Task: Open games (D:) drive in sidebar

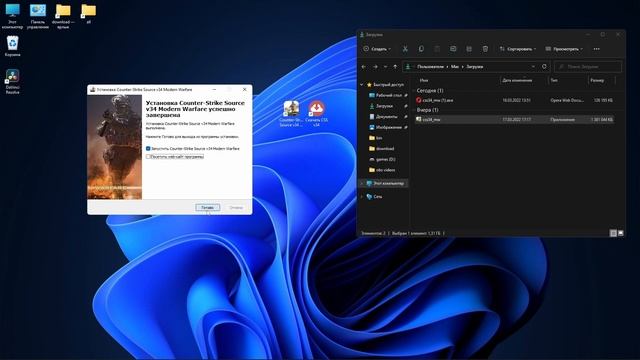Action: [x=382, y=159]
